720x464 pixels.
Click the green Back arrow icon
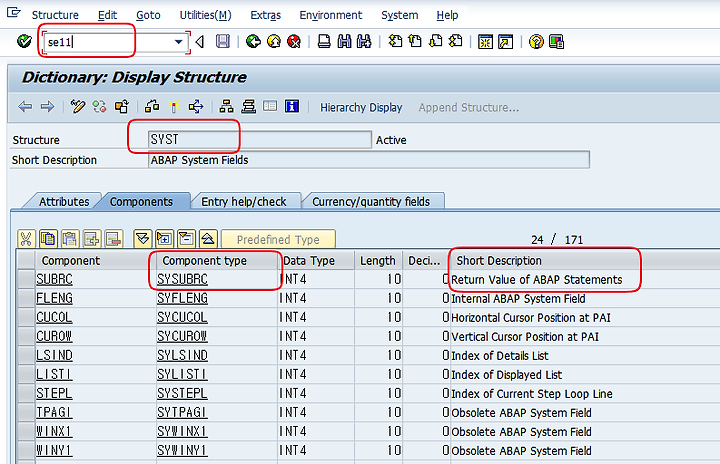(x=253, y=42)
